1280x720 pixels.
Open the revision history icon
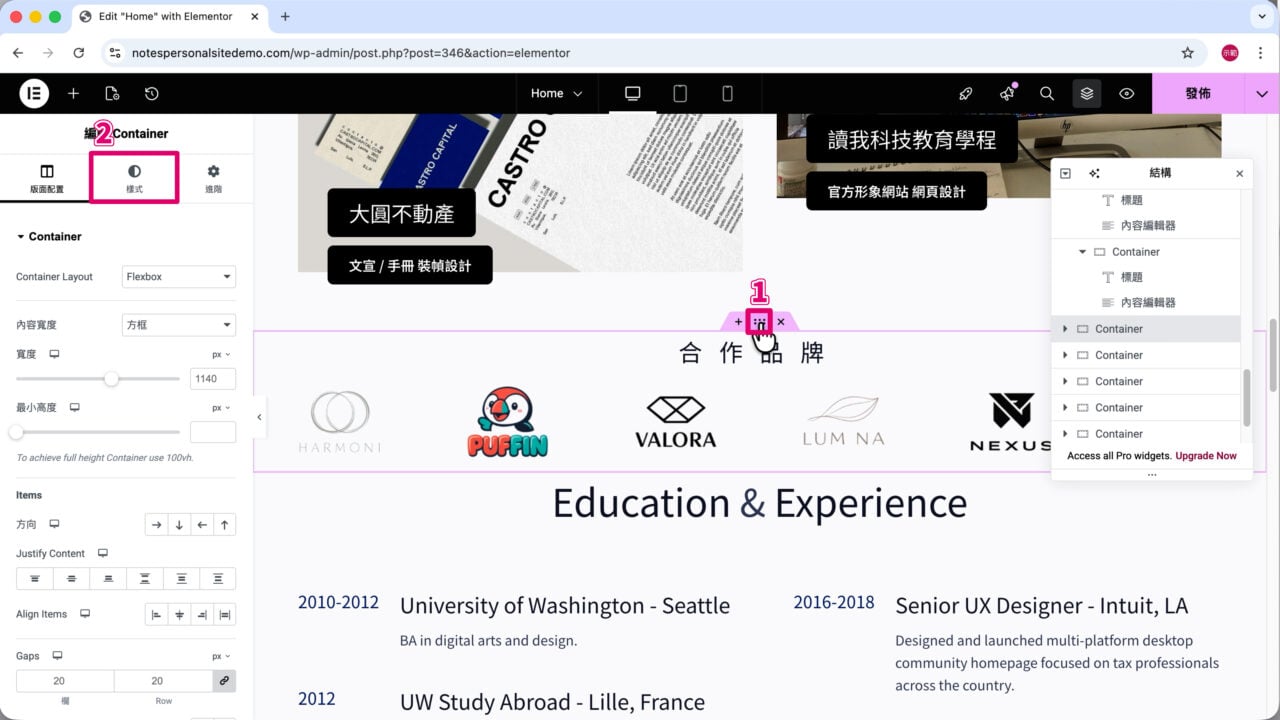point(151,93)
